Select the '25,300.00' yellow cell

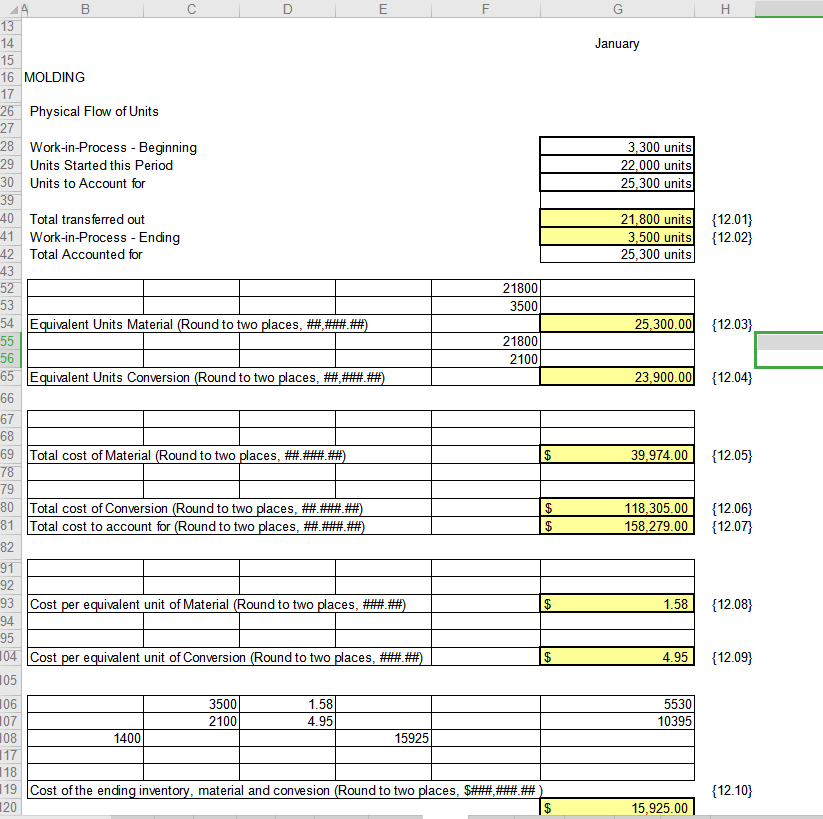click(x=617, y=324)
